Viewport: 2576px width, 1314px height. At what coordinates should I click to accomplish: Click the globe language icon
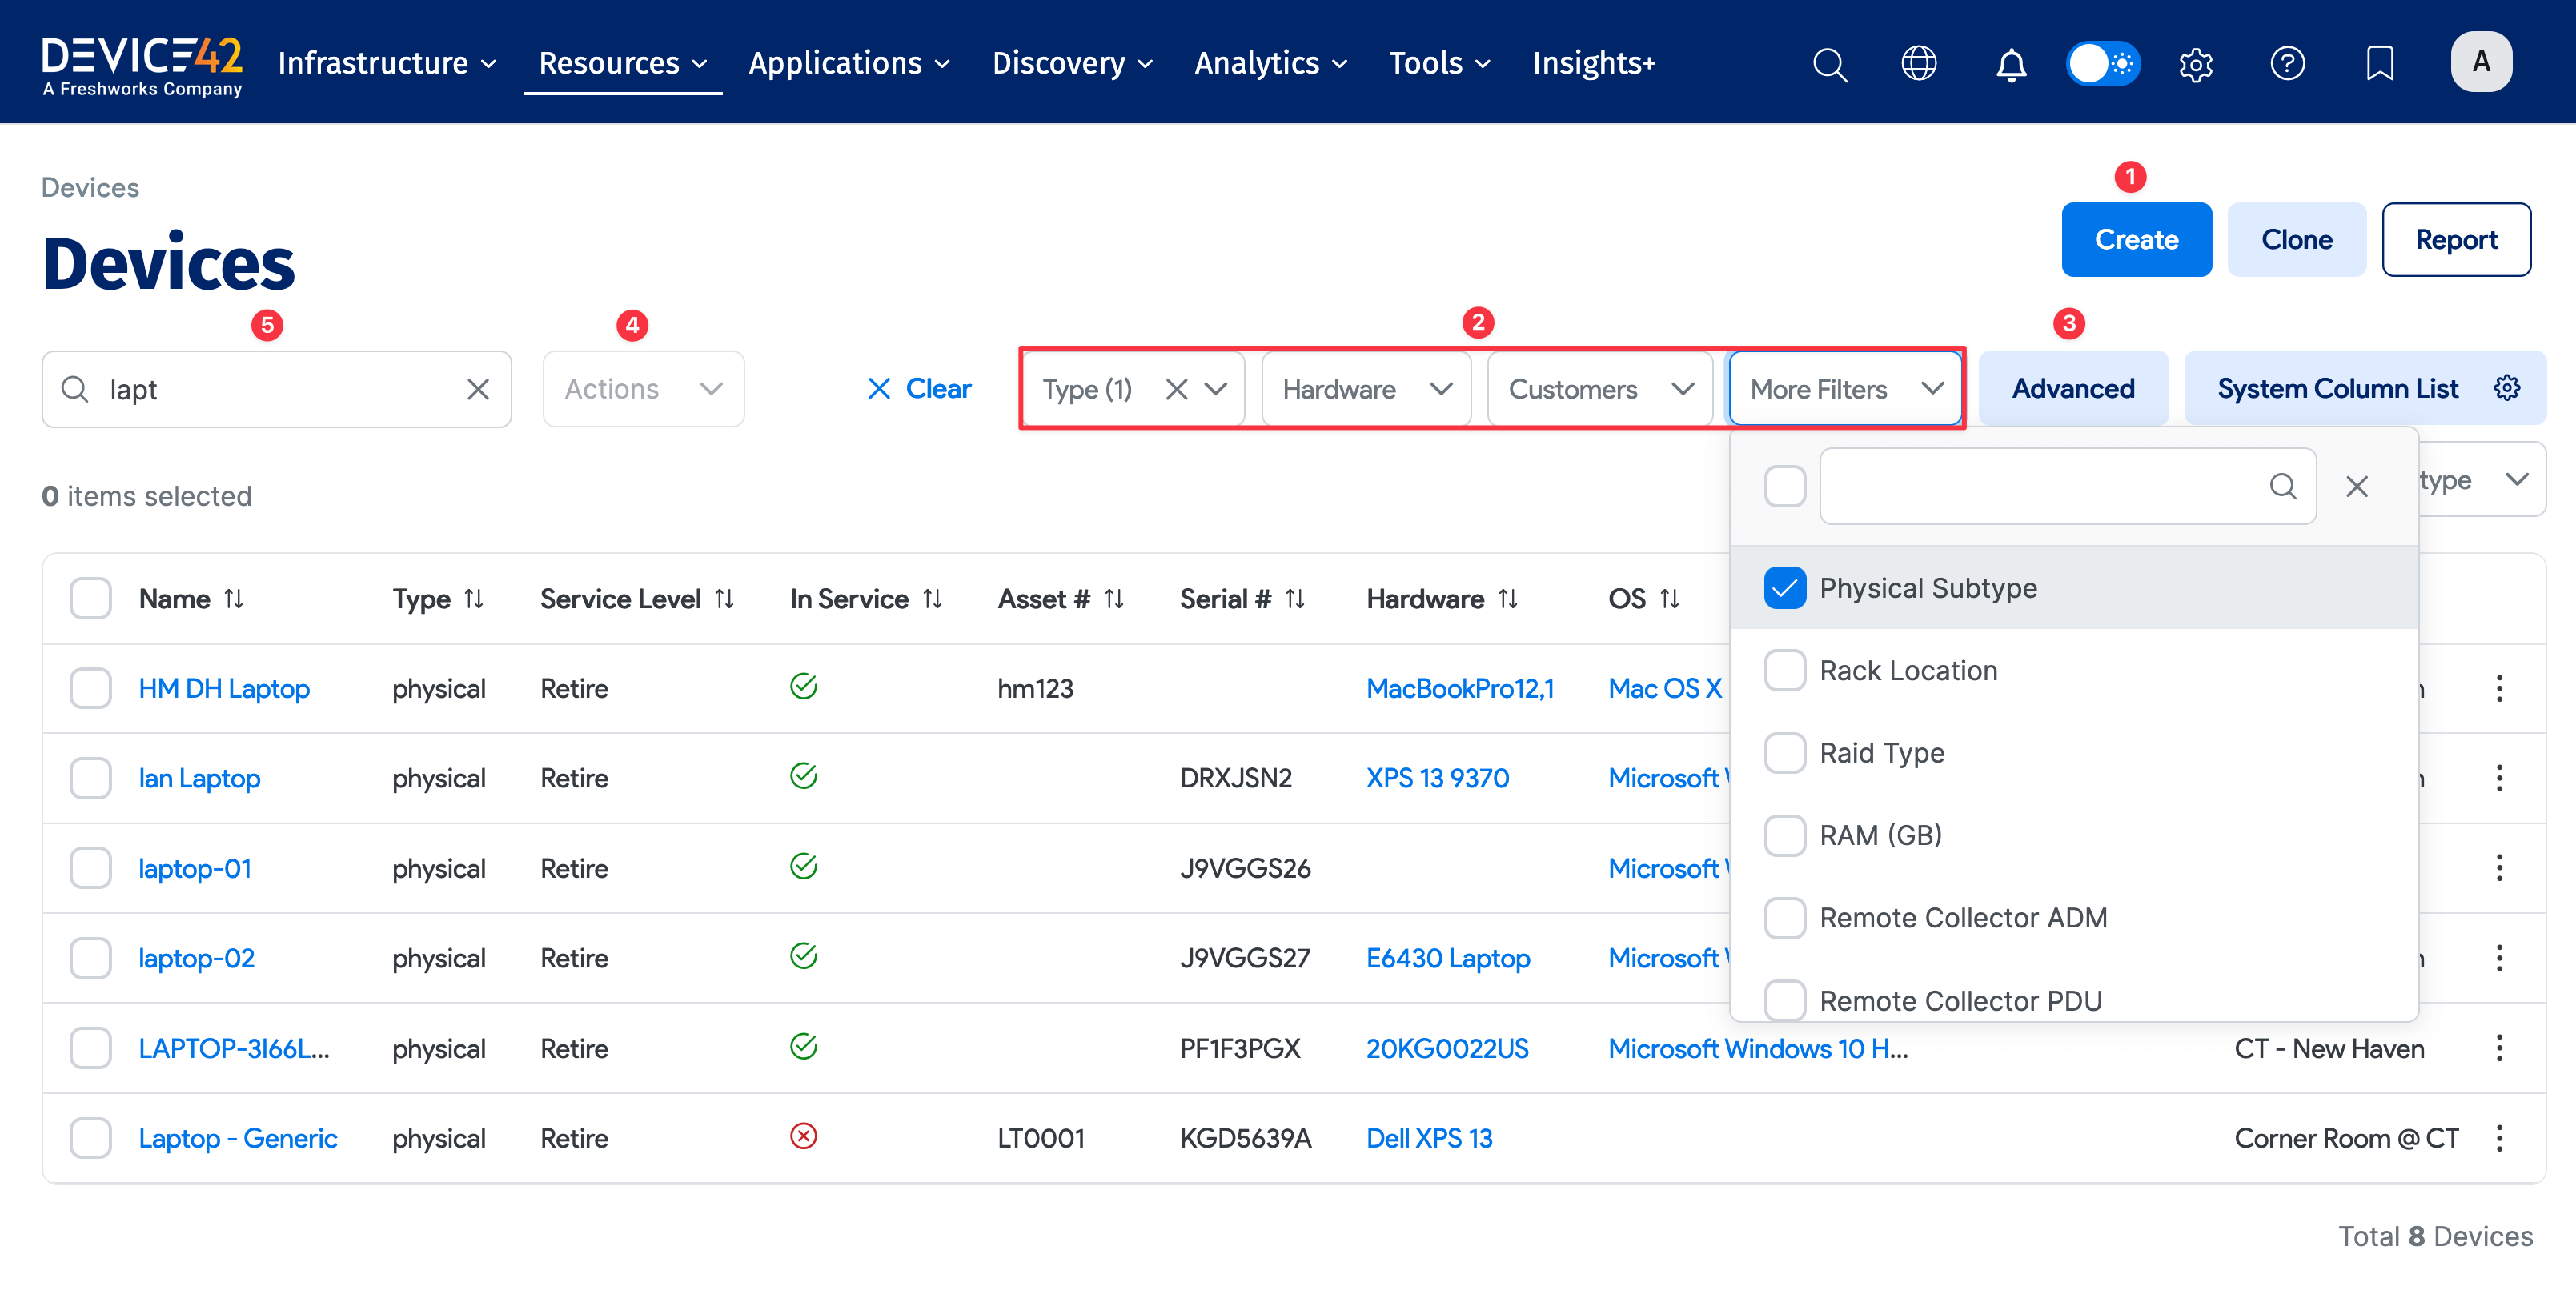tap(1919, 63)
